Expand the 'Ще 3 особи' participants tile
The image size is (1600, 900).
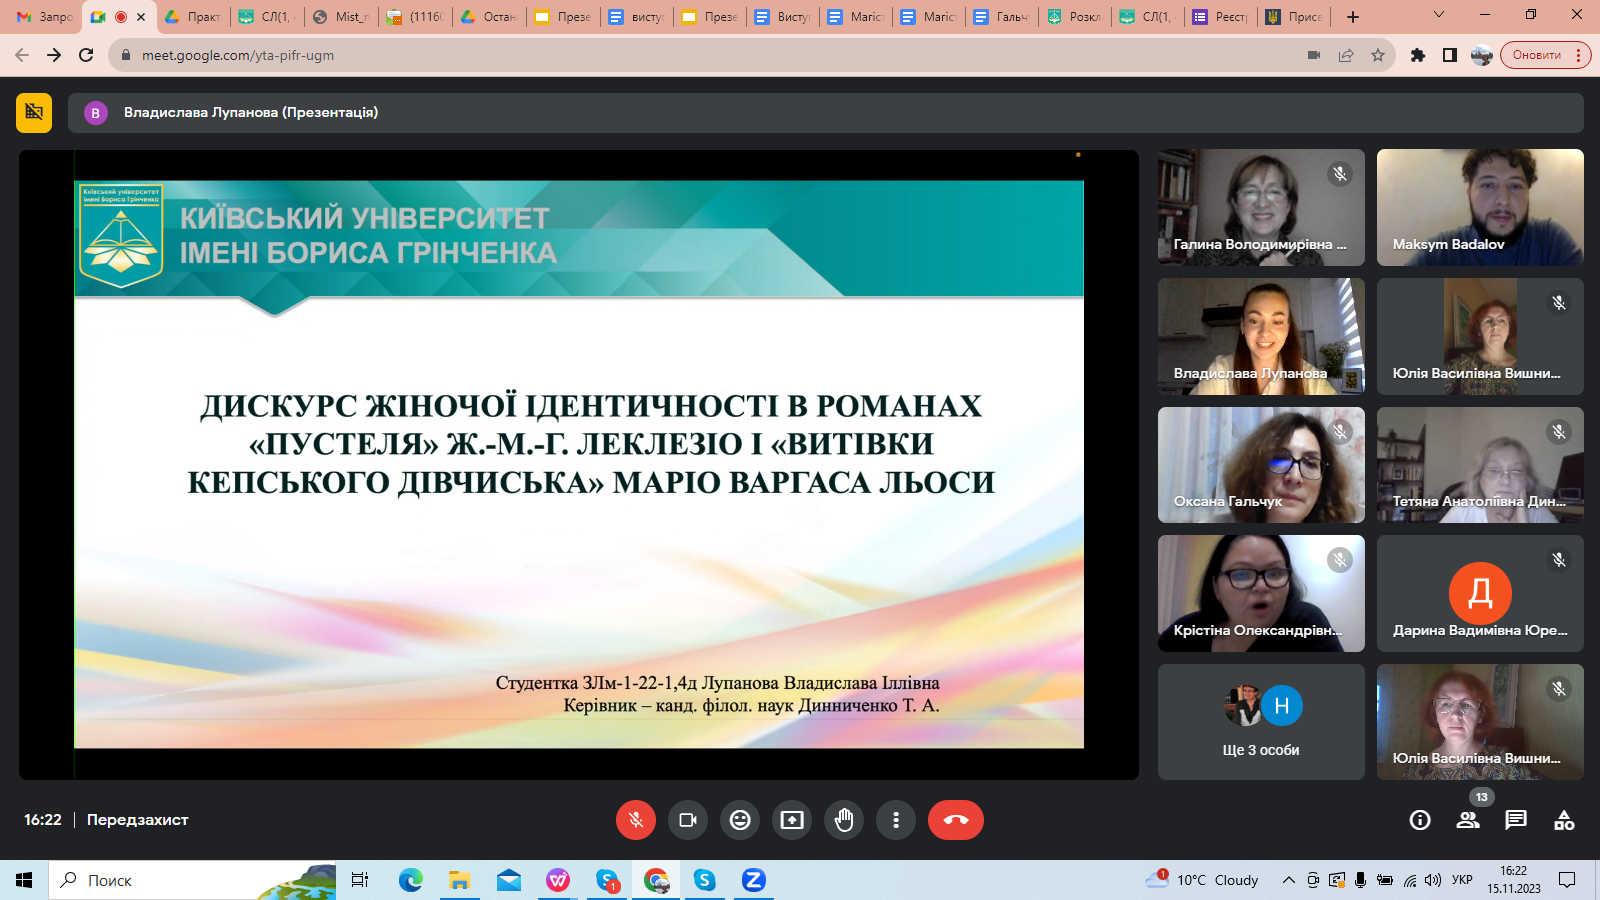click(1261, 722)
